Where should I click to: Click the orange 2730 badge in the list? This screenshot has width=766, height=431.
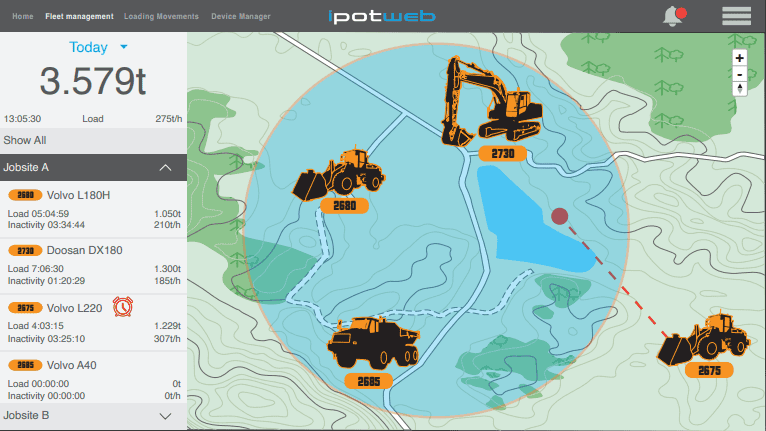(25, 250)
